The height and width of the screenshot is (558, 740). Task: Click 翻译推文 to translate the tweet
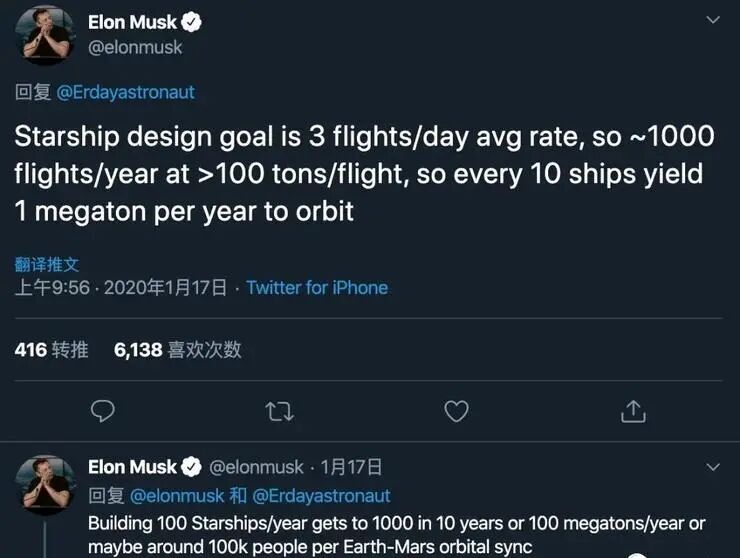[x=47, y=265]
